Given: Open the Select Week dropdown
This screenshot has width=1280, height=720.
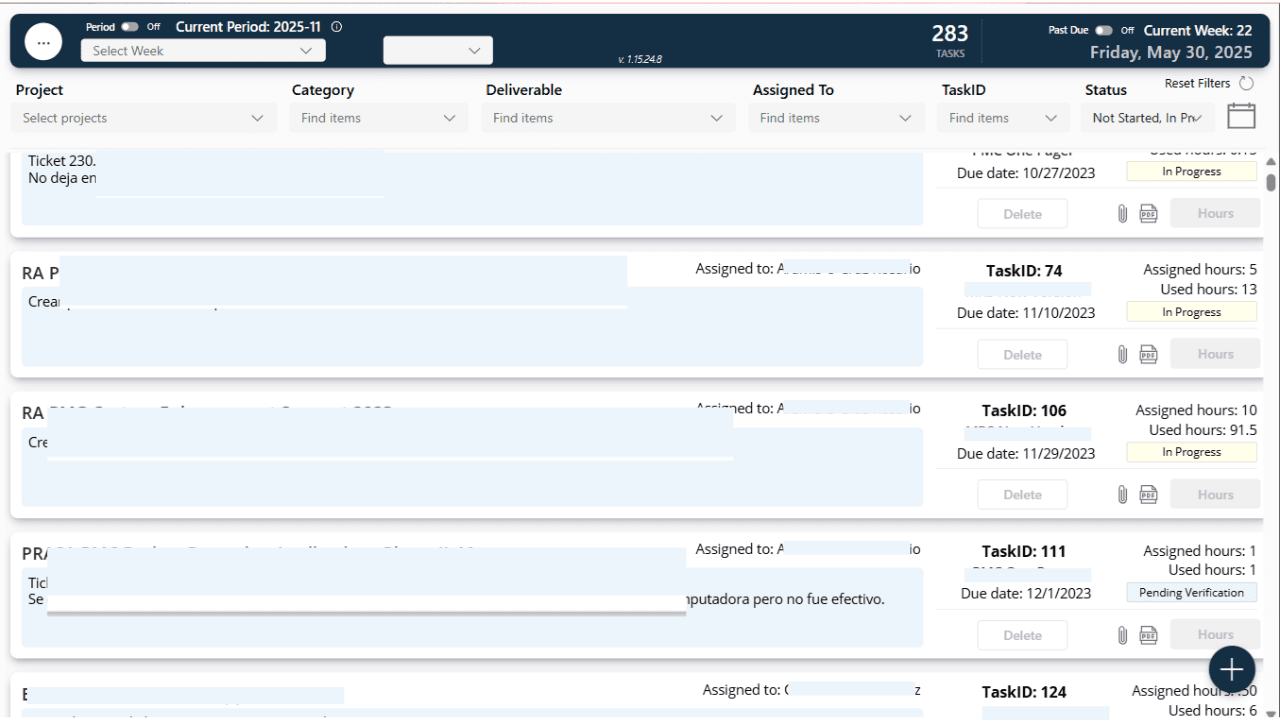Looking at the screenshot, I should click(x=202, y=50).
